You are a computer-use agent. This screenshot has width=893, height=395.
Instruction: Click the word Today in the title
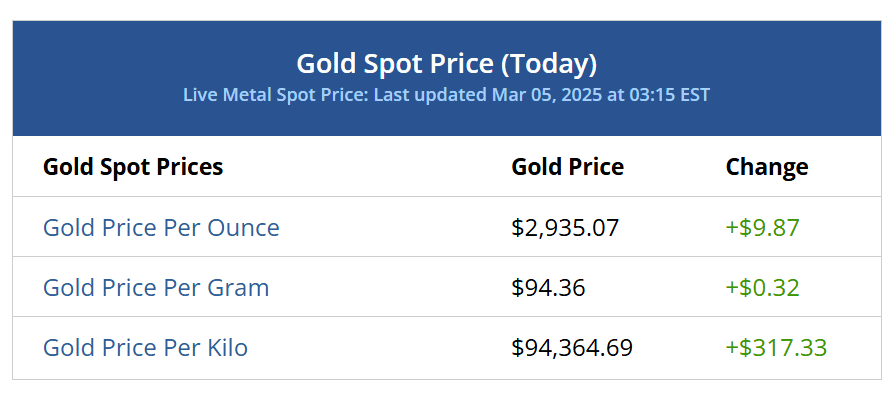(548, 64)
